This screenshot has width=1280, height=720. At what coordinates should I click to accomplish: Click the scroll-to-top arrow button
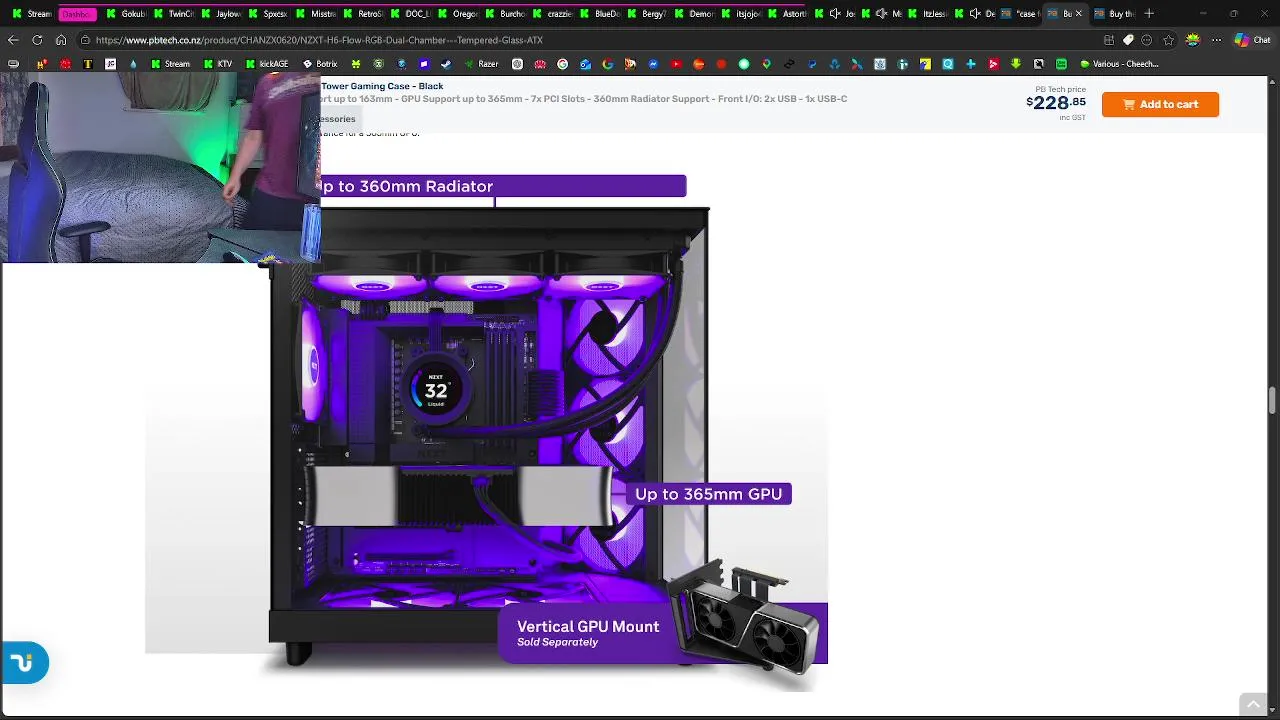click(x=1253, y=705)
